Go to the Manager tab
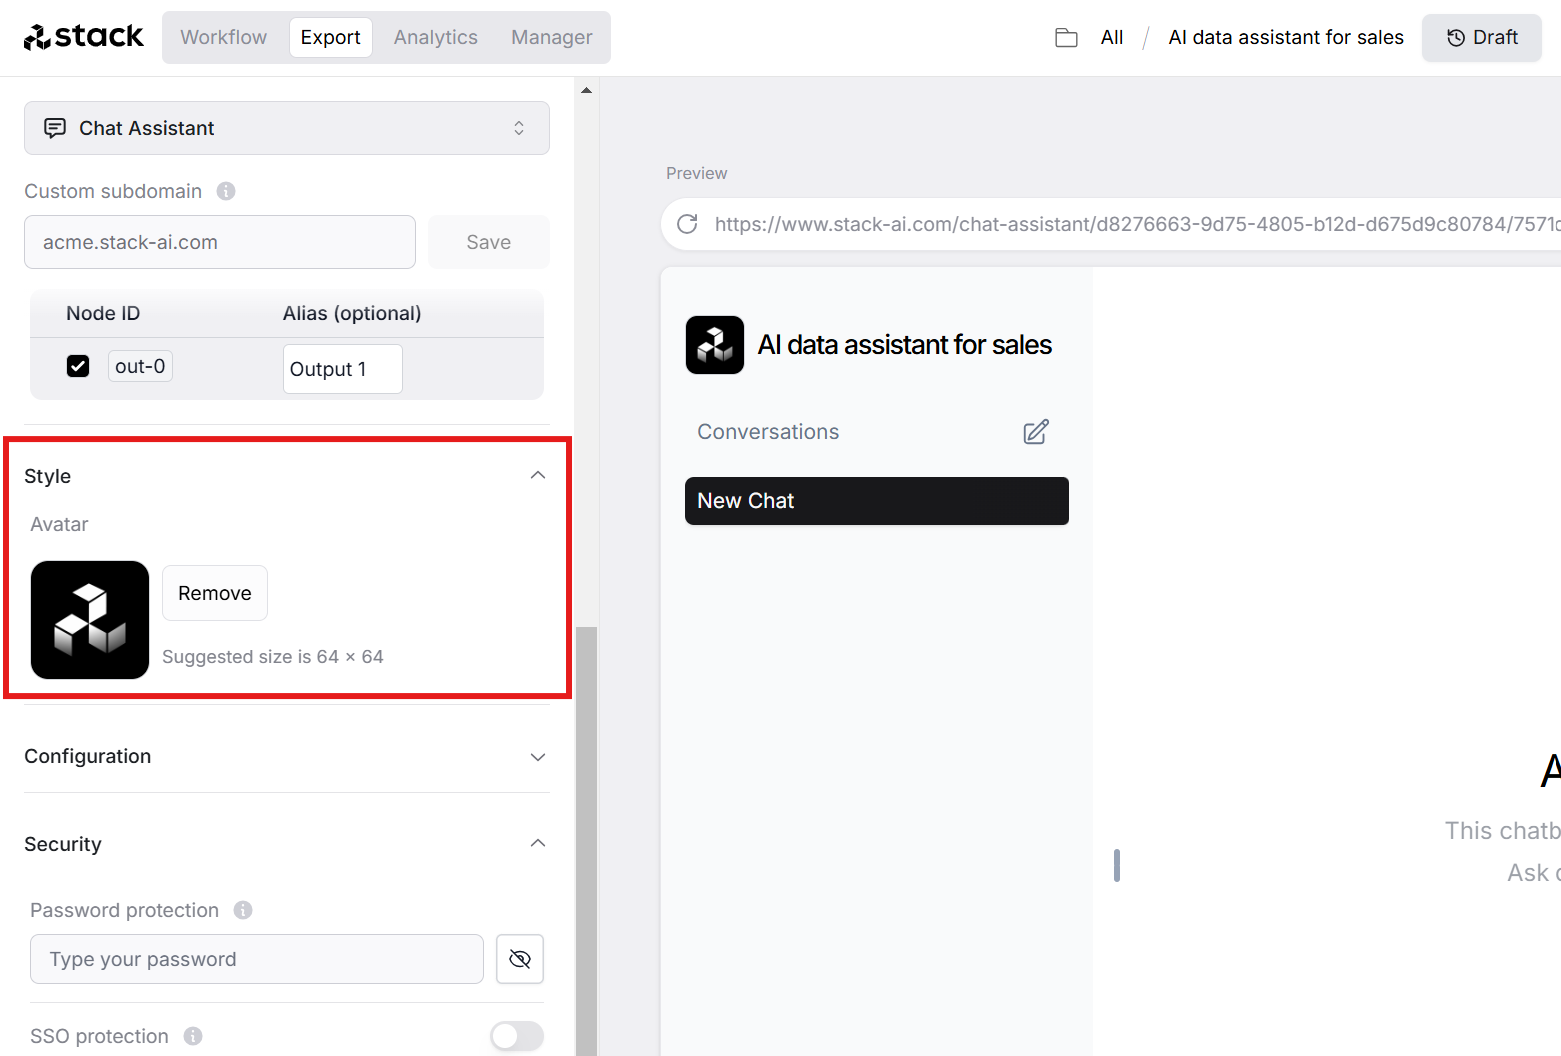The width and height of the screenshot is (1561, 1056). [552, 37]
